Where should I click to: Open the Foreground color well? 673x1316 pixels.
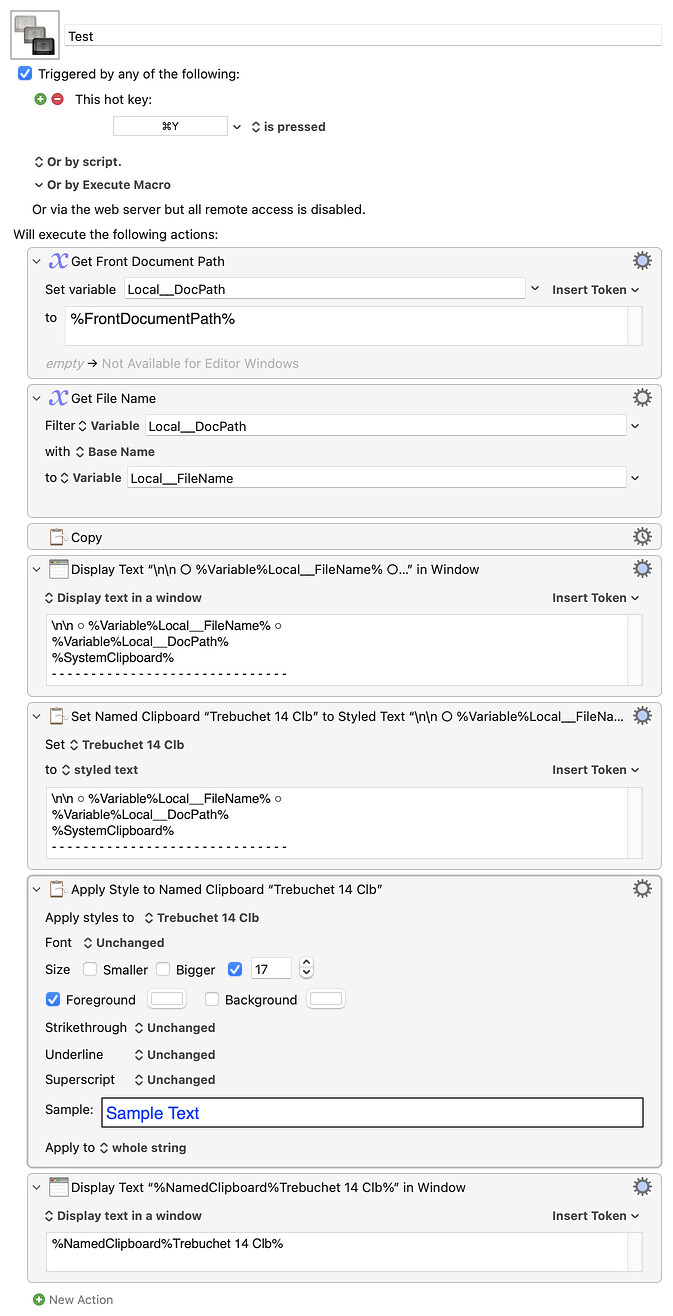[166, 998]
